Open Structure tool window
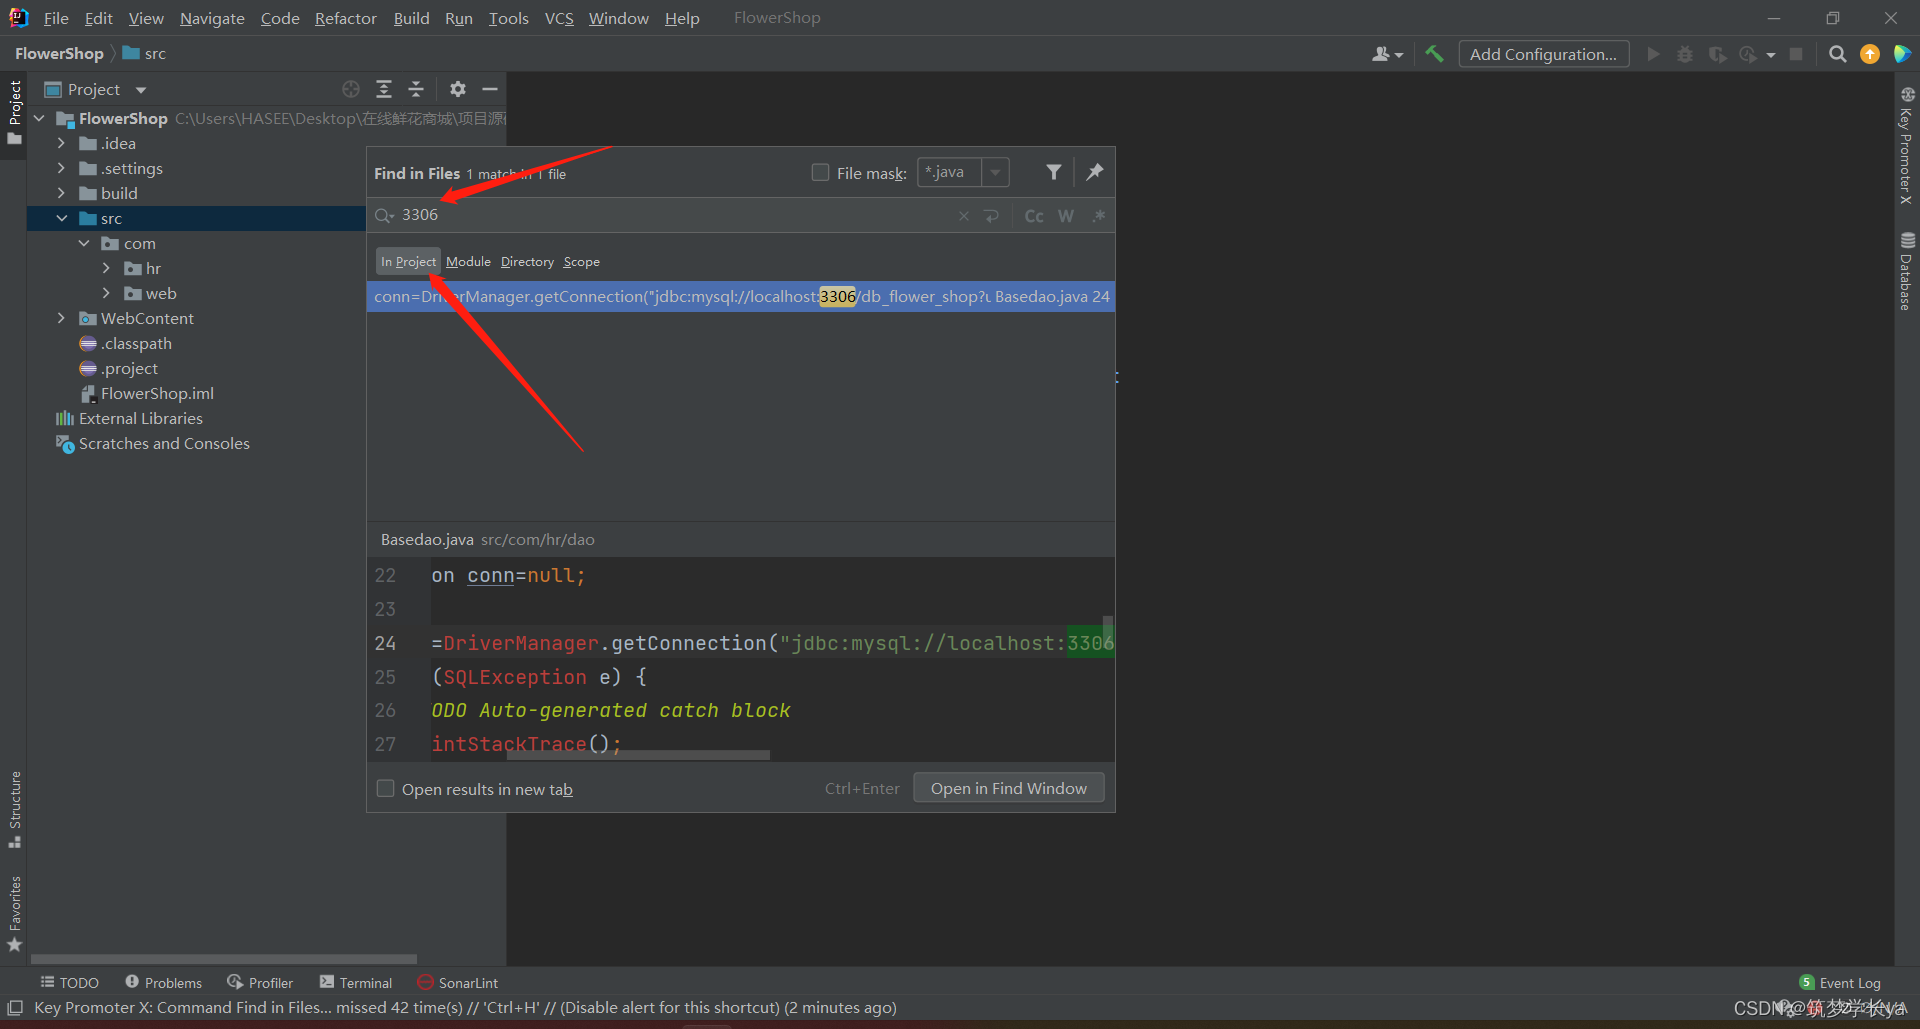Viewport: 1920px width, 1029px height. tap(14, 810)
